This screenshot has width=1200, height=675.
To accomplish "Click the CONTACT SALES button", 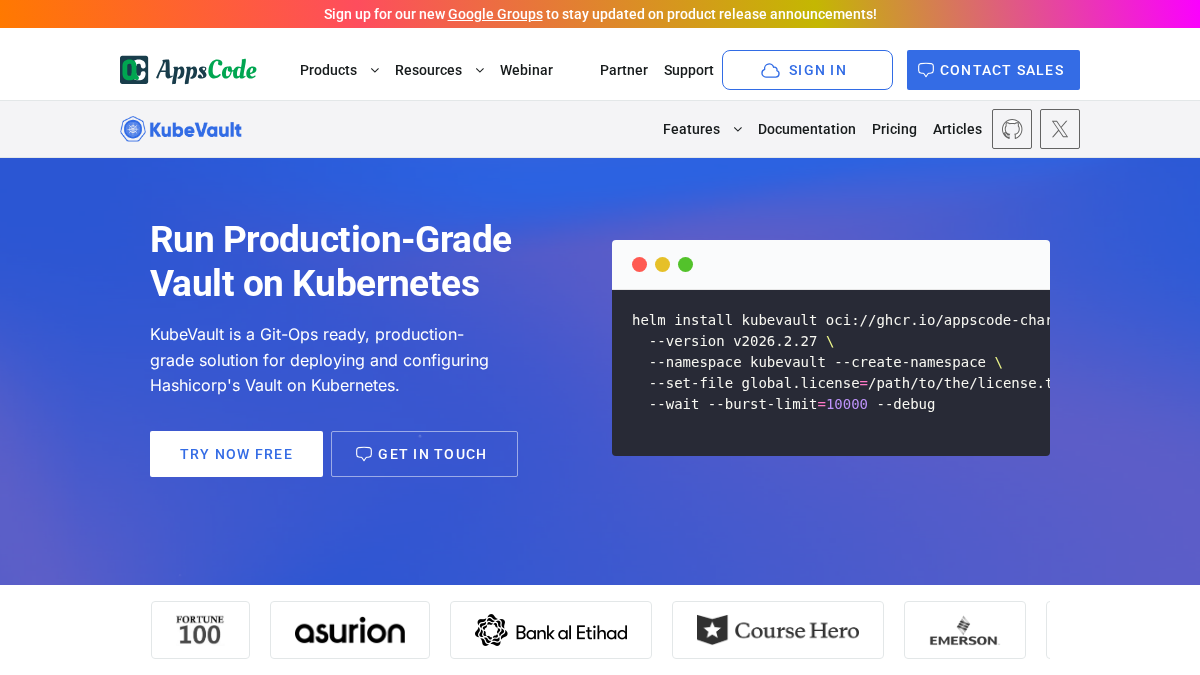I will pyautogui.click(x=993, y=70).
